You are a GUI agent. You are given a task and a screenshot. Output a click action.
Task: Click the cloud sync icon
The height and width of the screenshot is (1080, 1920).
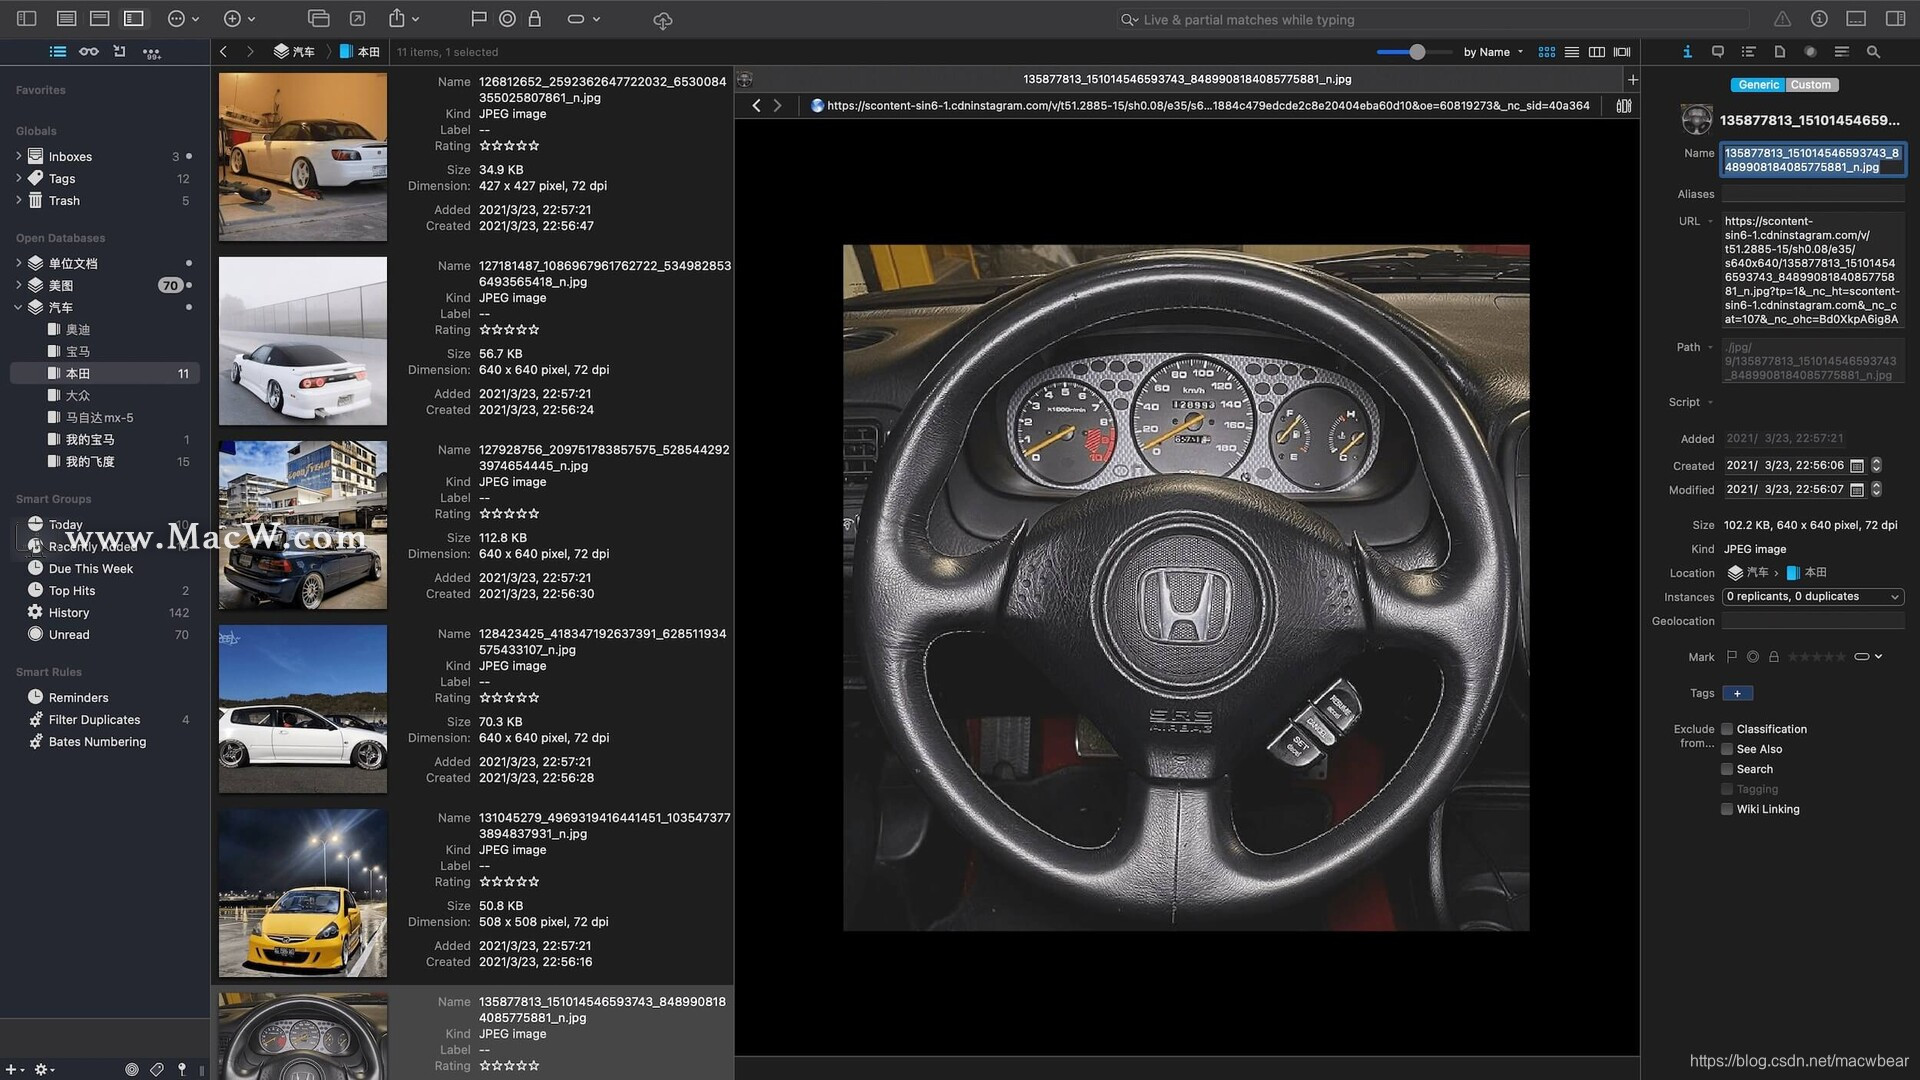(x=662, y=20)
